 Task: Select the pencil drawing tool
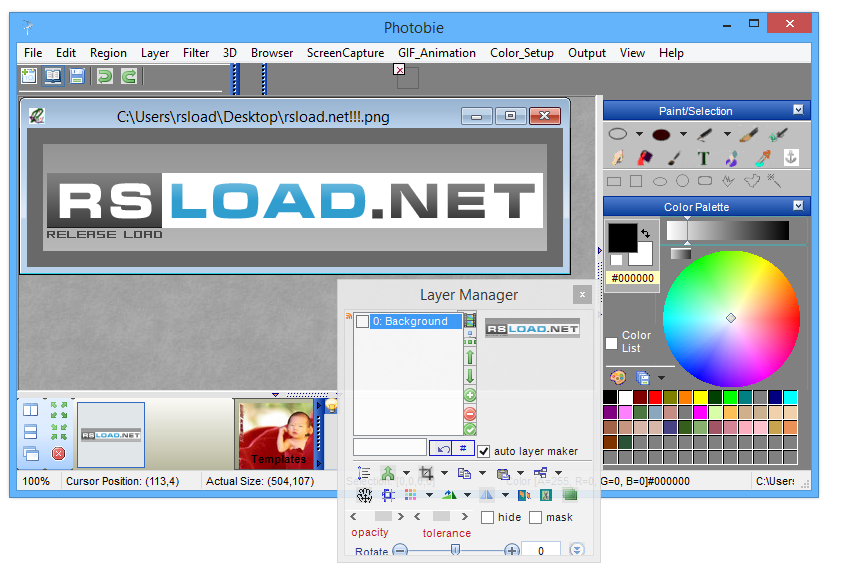click(705, 134)
